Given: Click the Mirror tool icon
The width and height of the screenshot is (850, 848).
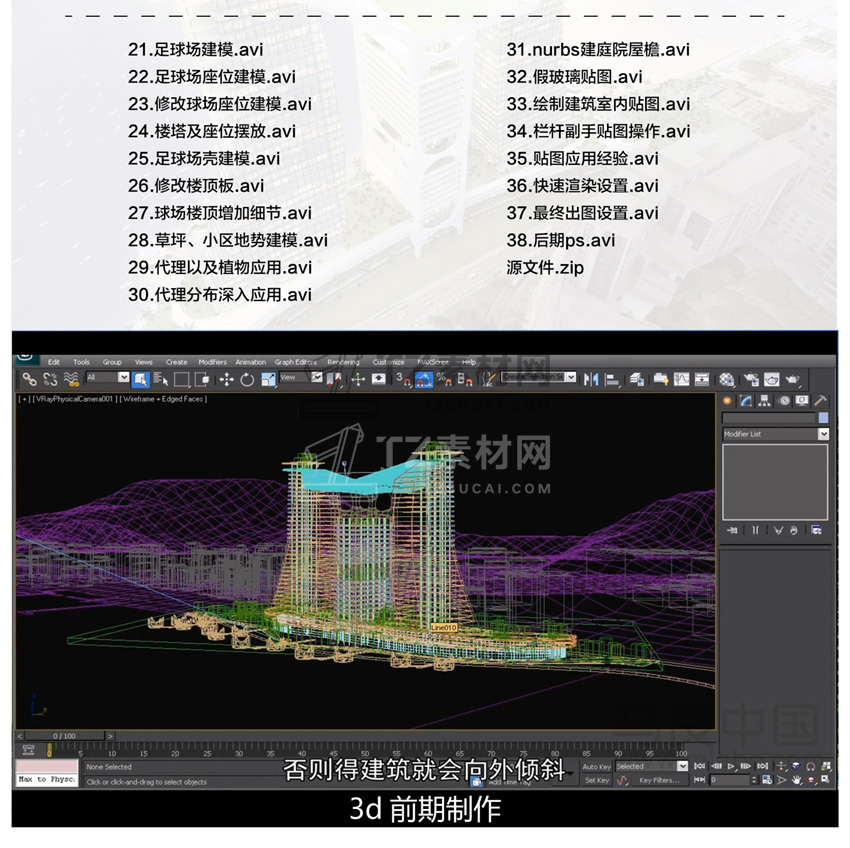Looking at the screenshot, I should pos(591,379).
